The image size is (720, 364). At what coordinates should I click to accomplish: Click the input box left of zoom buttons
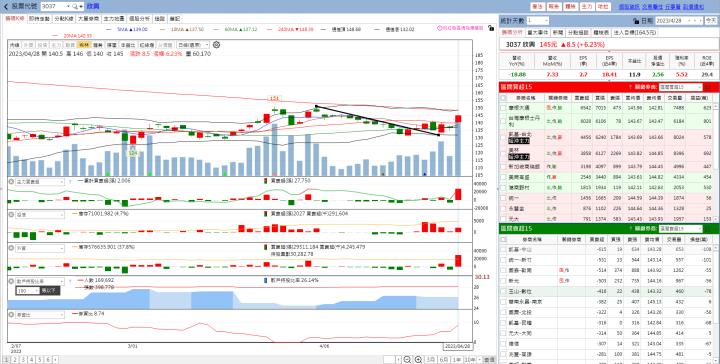[389, 360]
